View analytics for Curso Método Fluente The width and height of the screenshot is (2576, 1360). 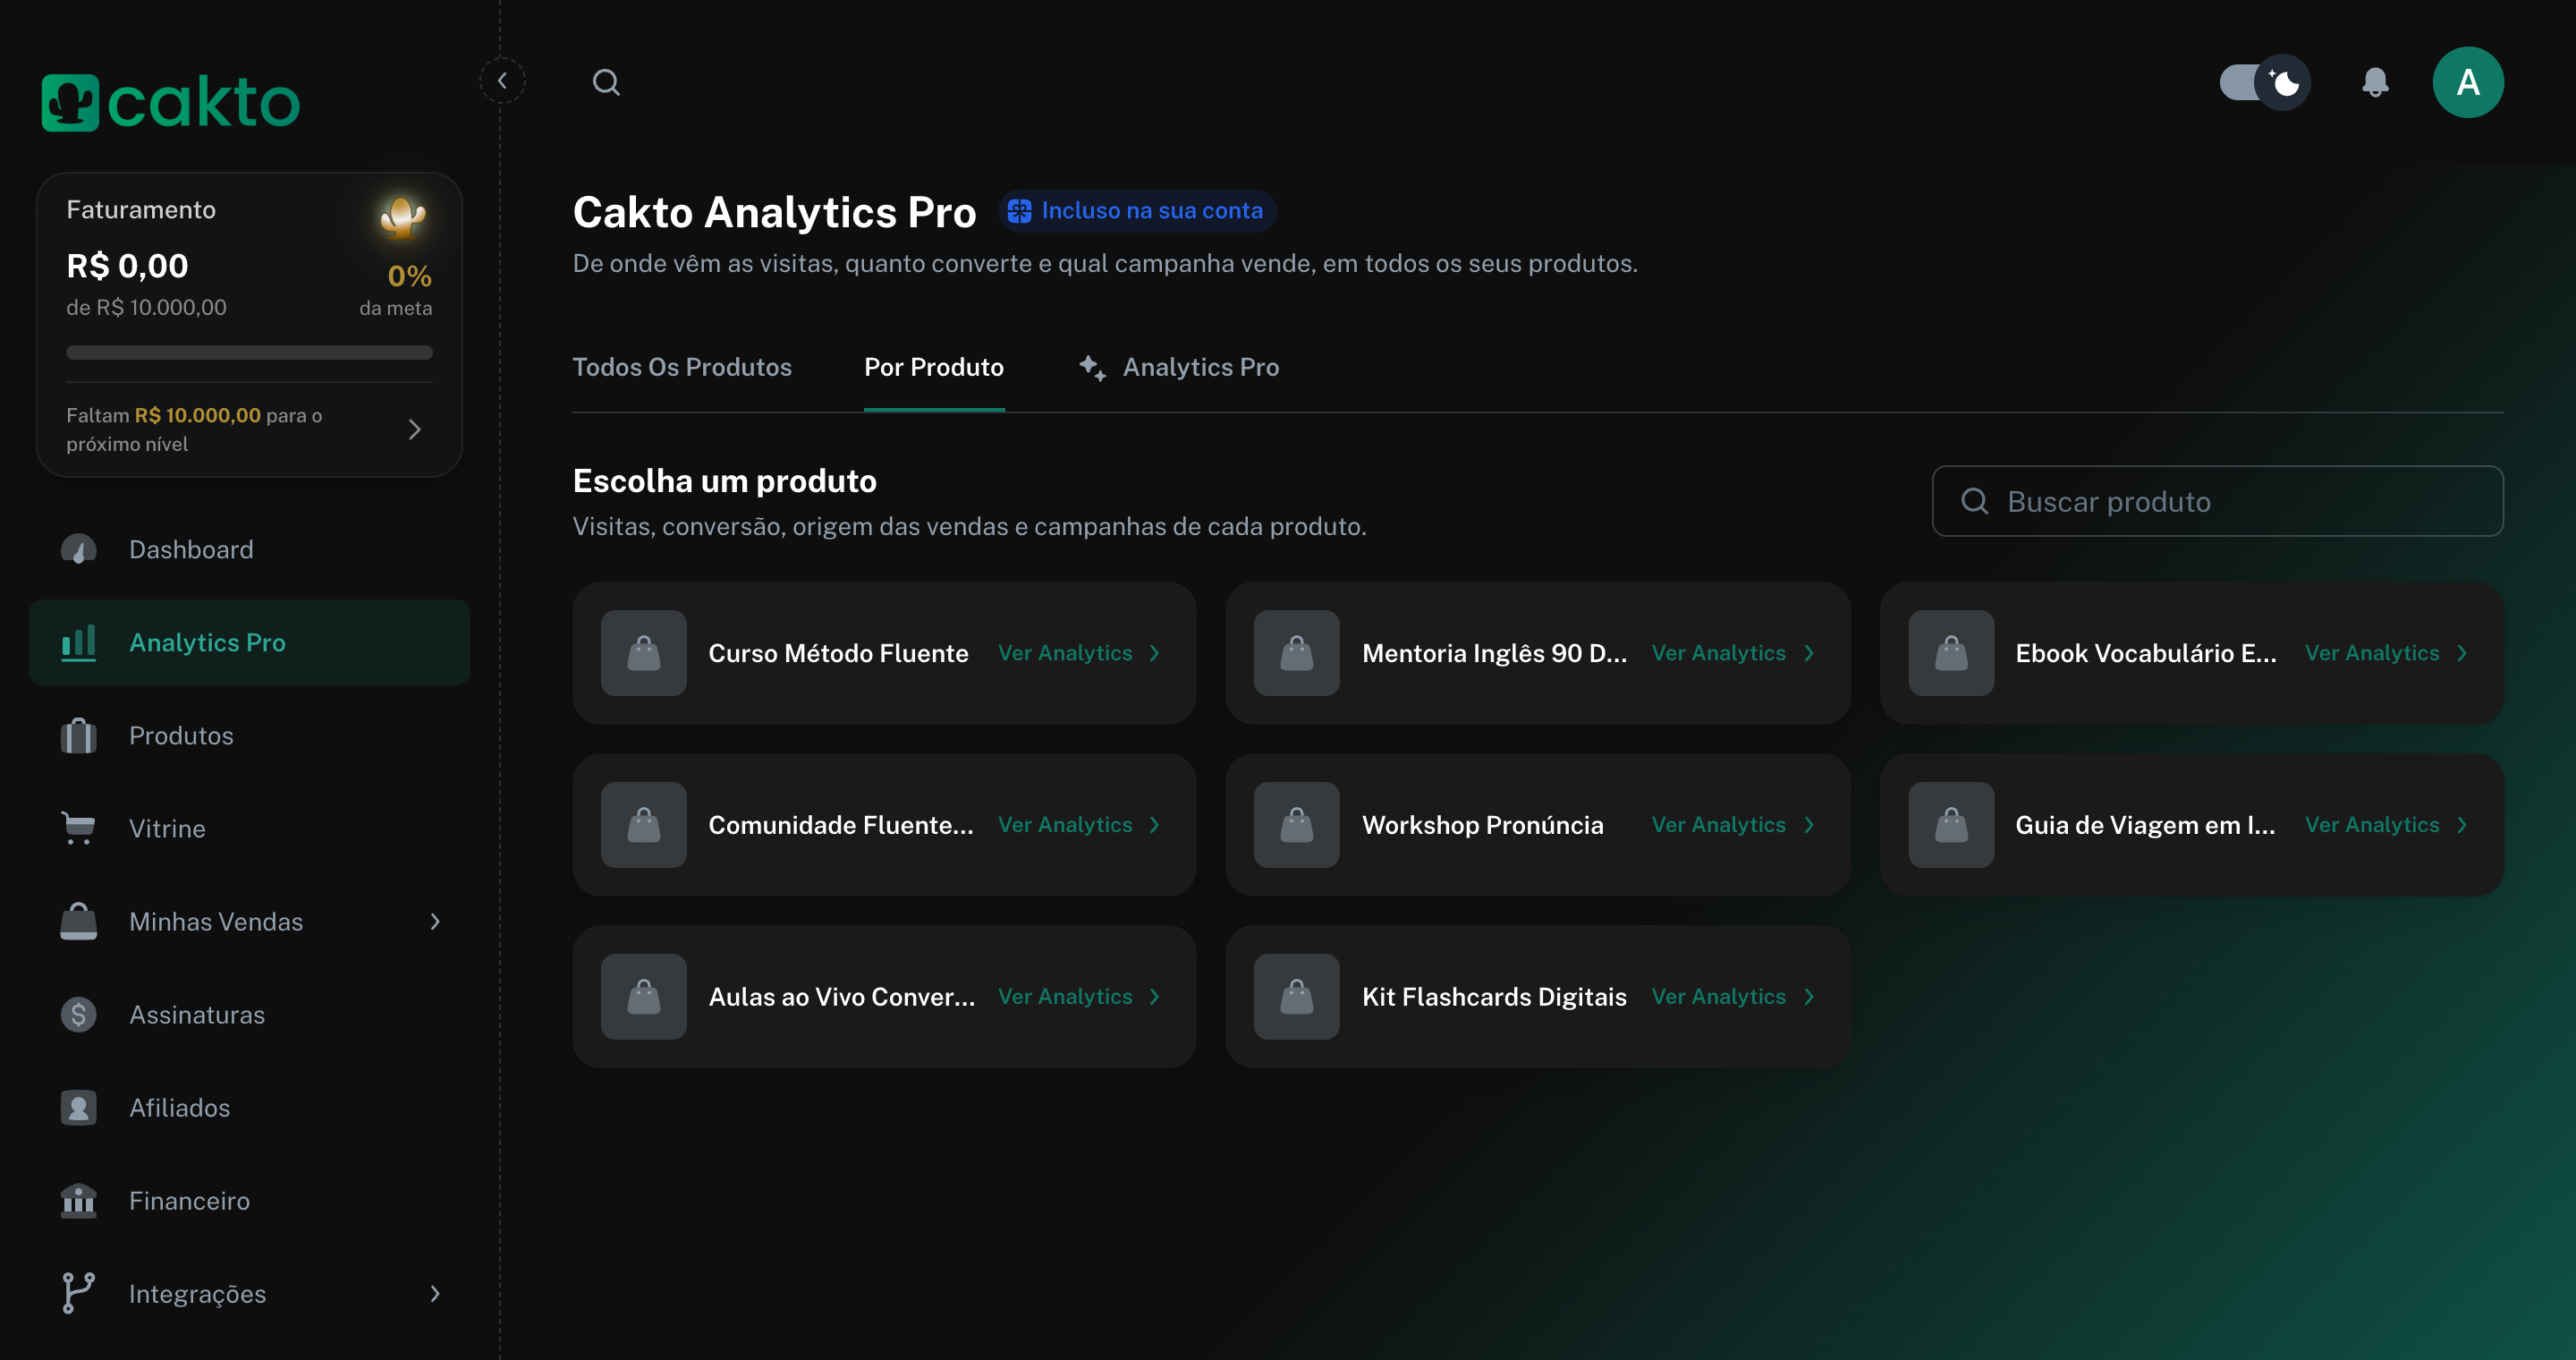(x=1079, y=653)
